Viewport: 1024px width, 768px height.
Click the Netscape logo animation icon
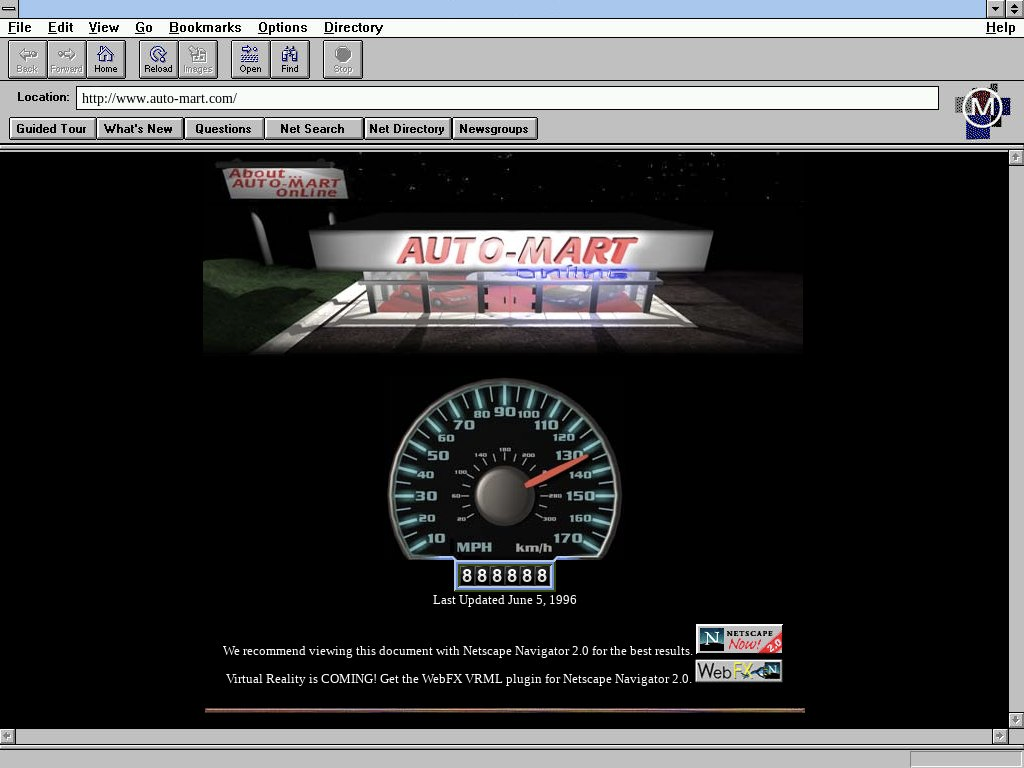click(982, 109)
